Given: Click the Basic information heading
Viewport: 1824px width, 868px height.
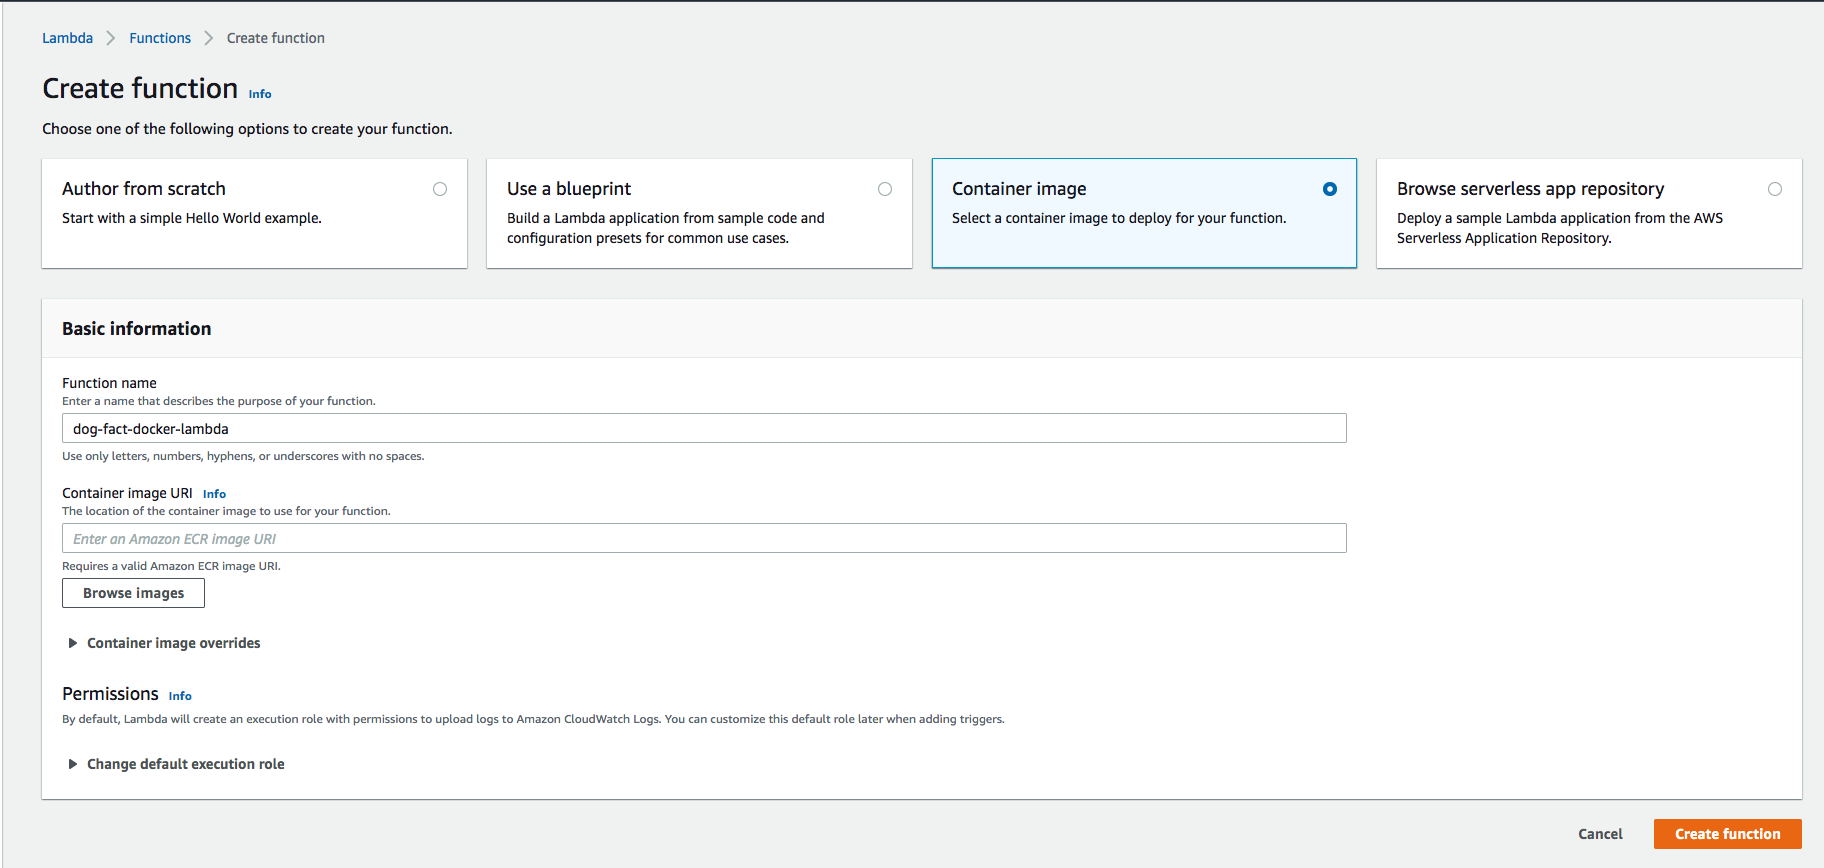Looking at the screenshot, I should click(x=137, y=329).
